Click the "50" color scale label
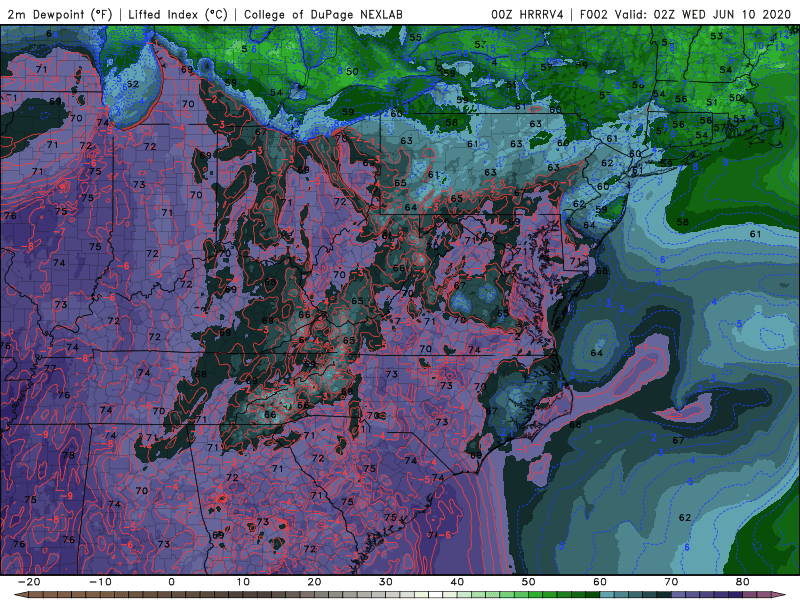The image size is (800, 600). [529, 582]
